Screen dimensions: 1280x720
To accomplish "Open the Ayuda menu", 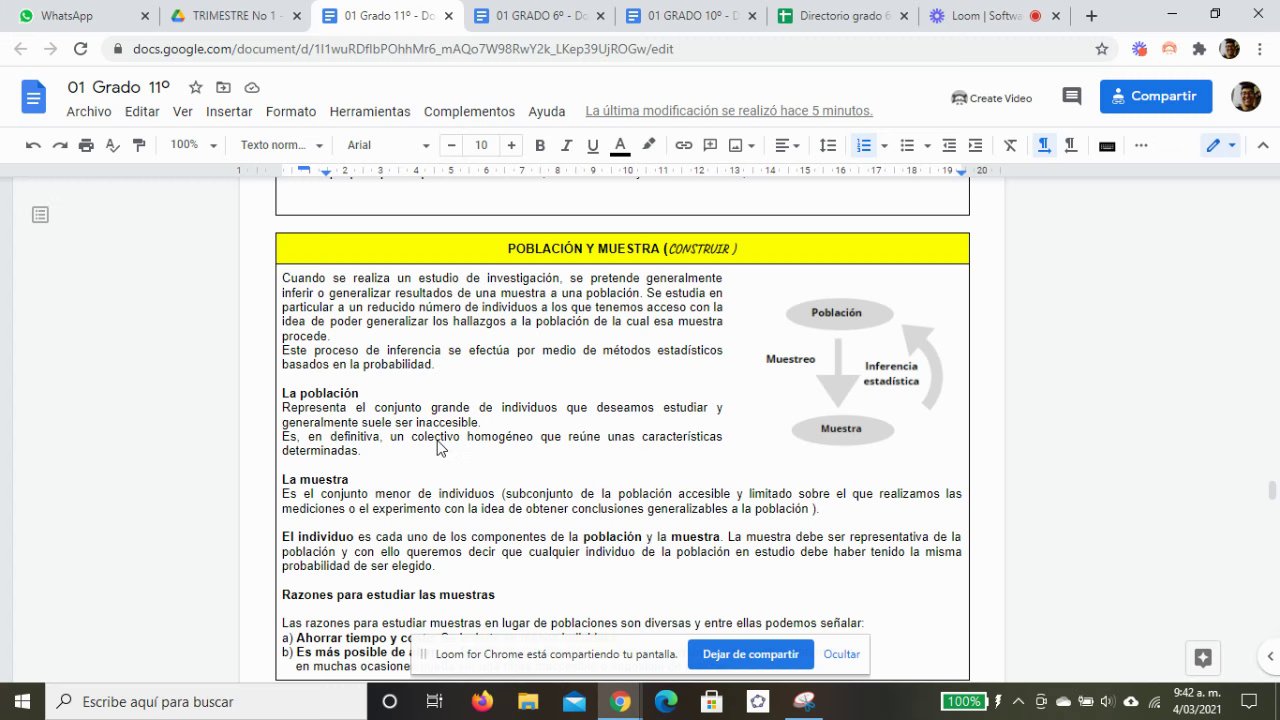I will (x=547, y=112).
